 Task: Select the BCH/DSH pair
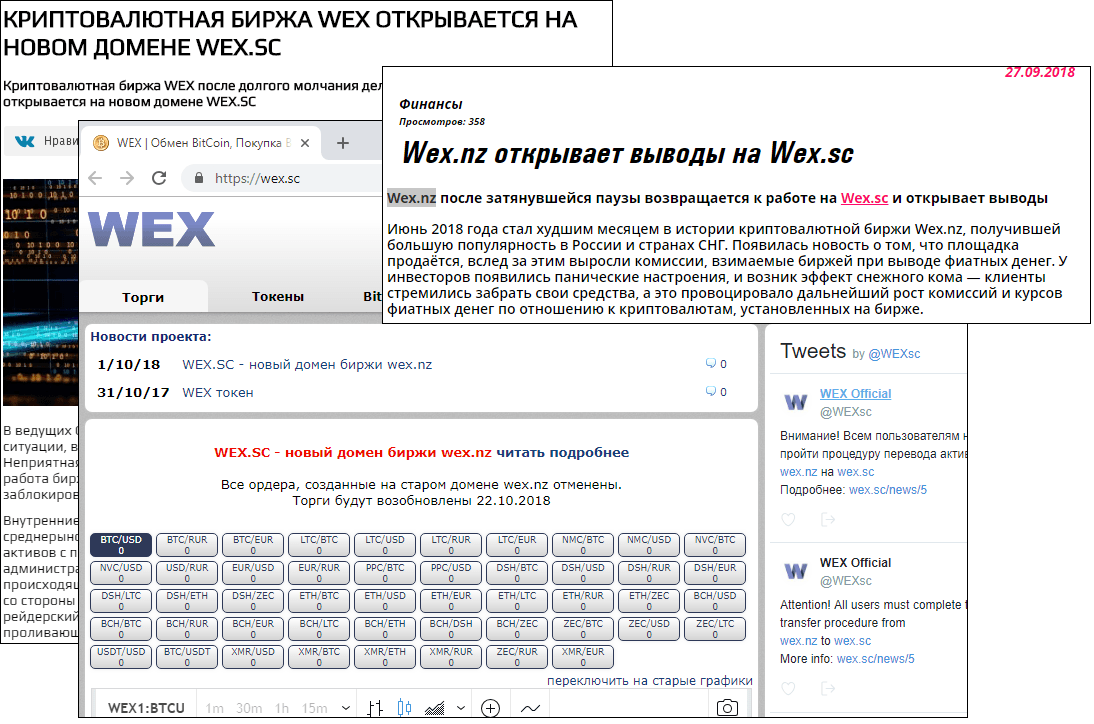[451, 628]
